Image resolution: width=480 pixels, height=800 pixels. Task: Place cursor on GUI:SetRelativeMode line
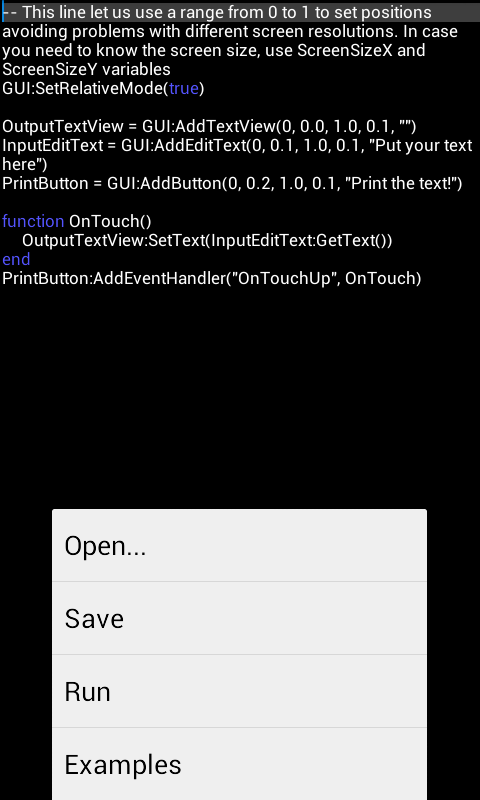tap(103, 88)
